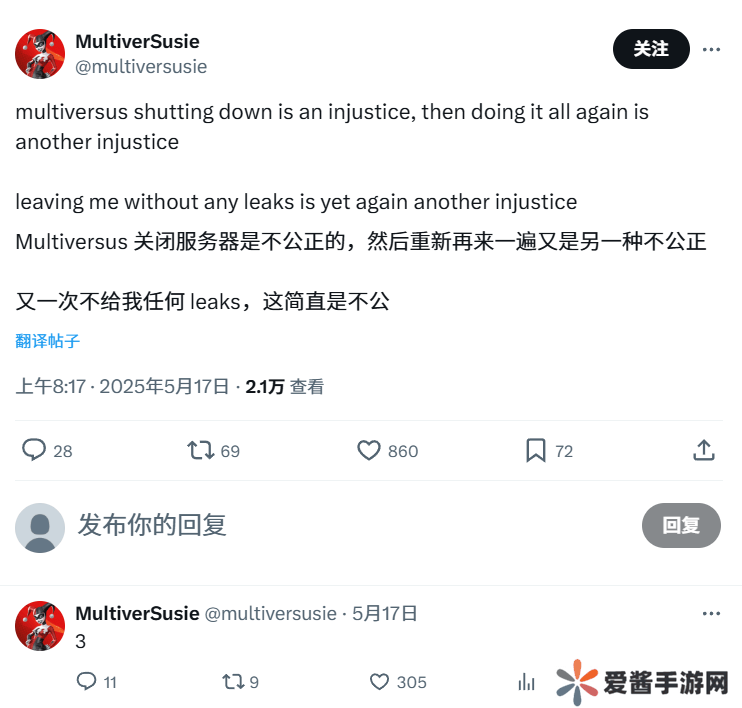Share the main post via upload icon
The image size is (742, 708).
pos(704,450)
